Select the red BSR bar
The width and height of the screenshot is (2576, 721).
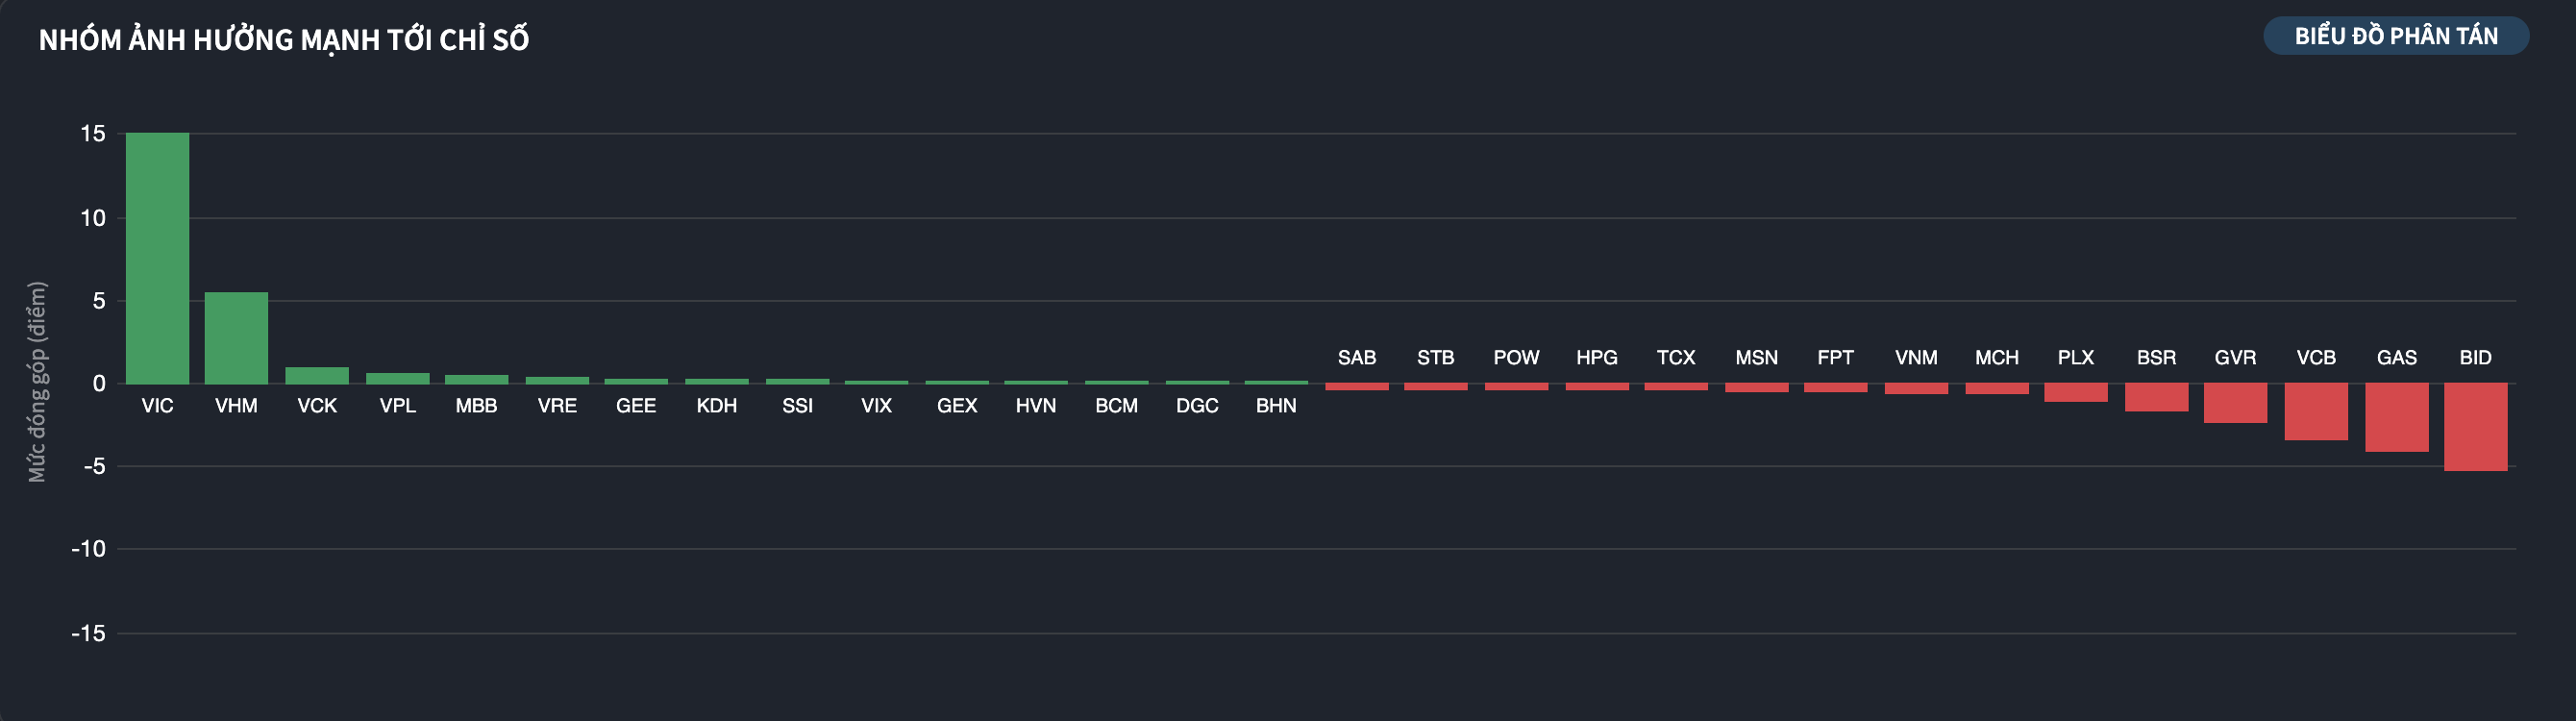tap(2156, 397)
